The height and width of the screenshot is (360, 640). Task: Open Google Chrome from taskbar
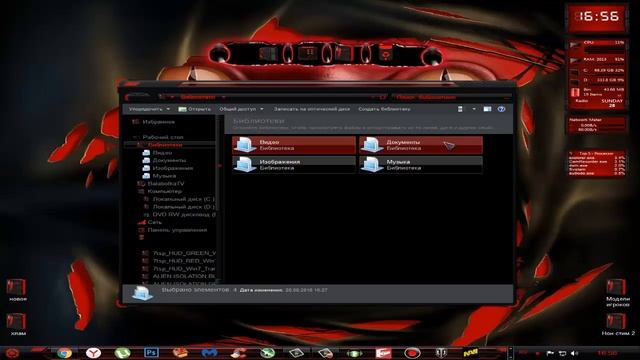point(64,353)
